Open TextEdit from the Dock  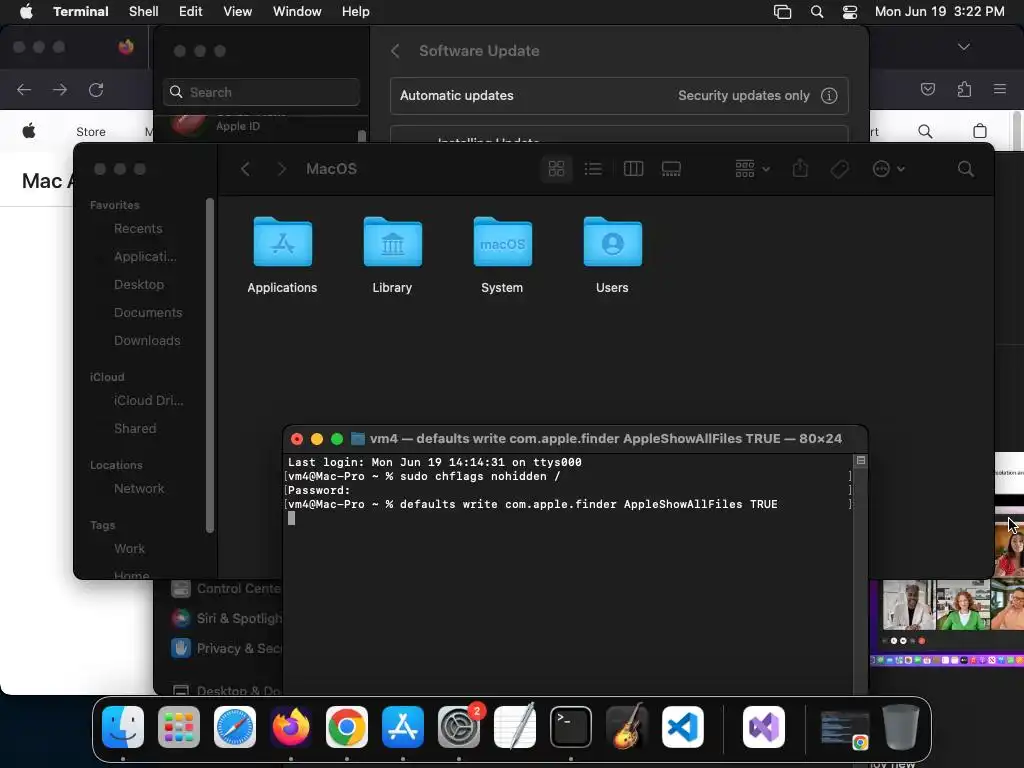pyautogui.click(x=515, y=727)
